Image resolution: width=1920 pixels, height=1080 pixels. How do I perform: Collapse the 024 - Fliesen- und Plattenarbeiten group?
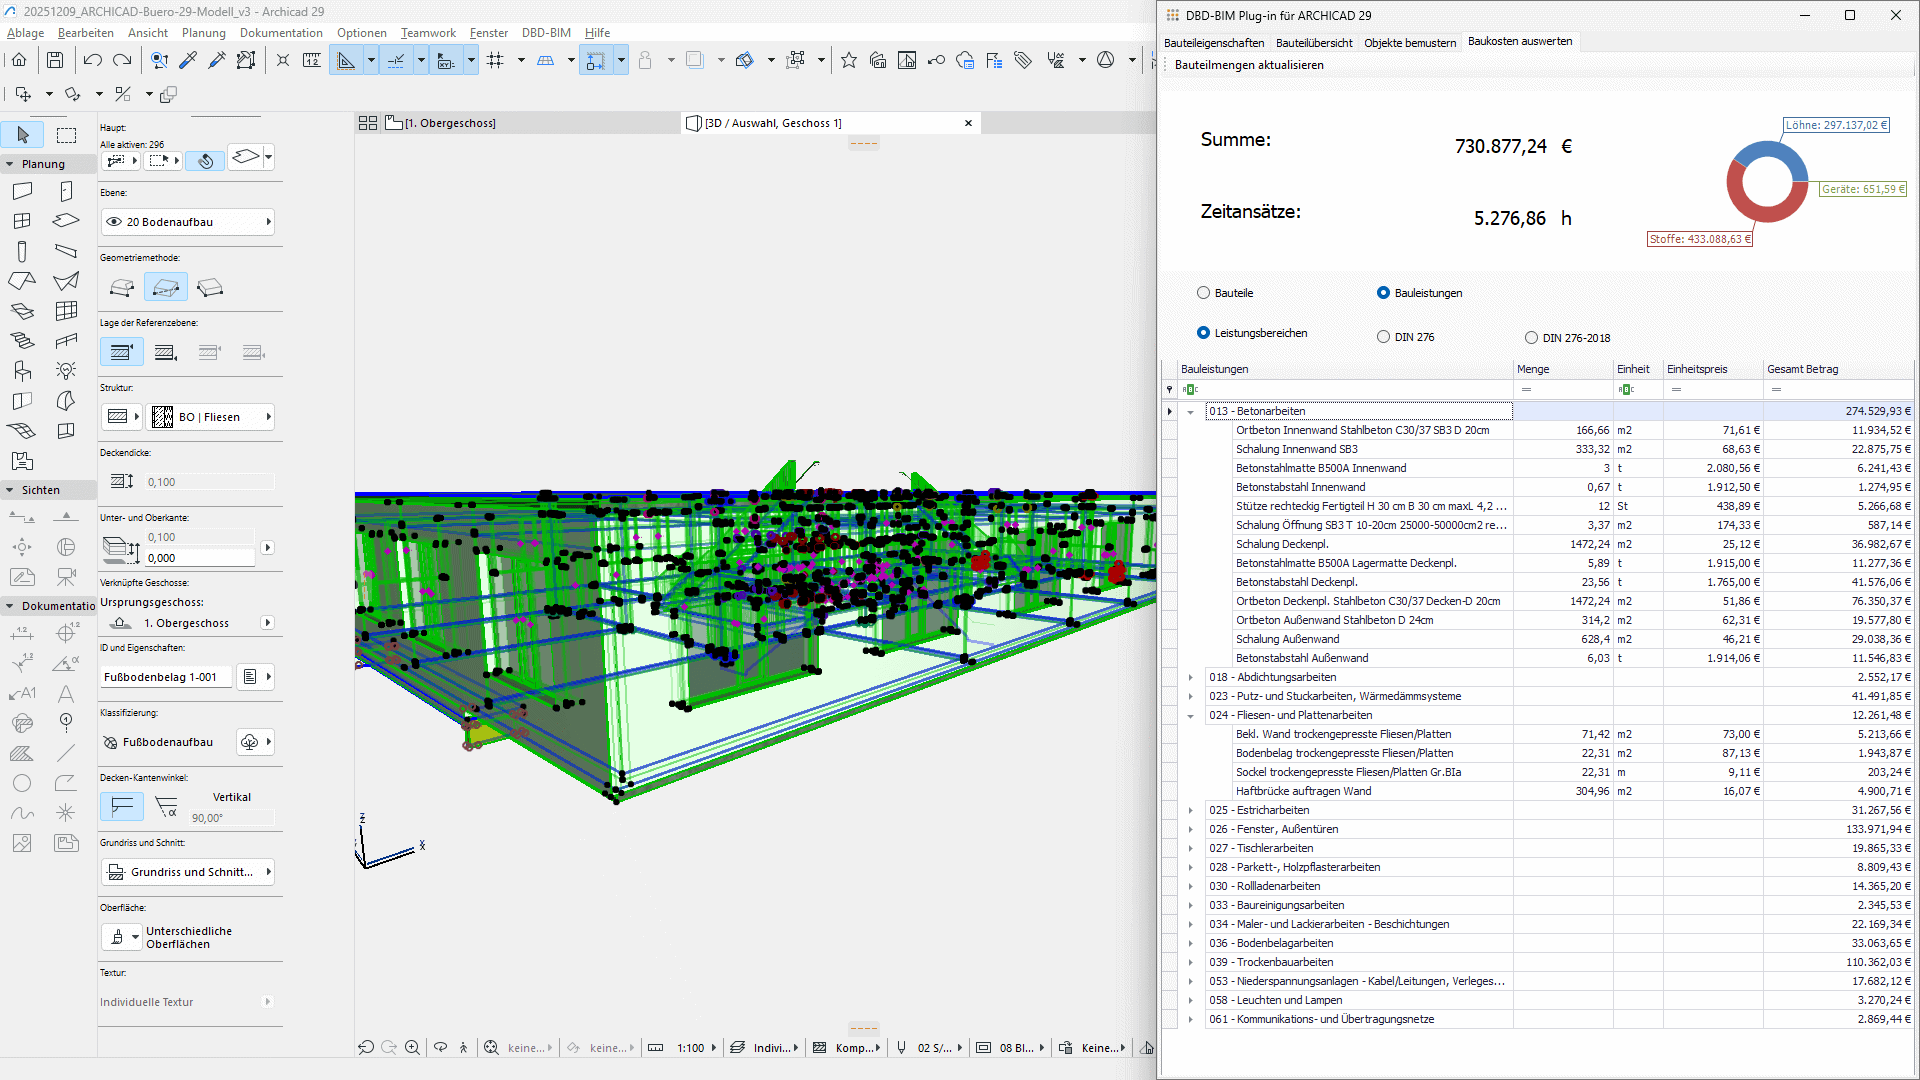pos(1190,716)
